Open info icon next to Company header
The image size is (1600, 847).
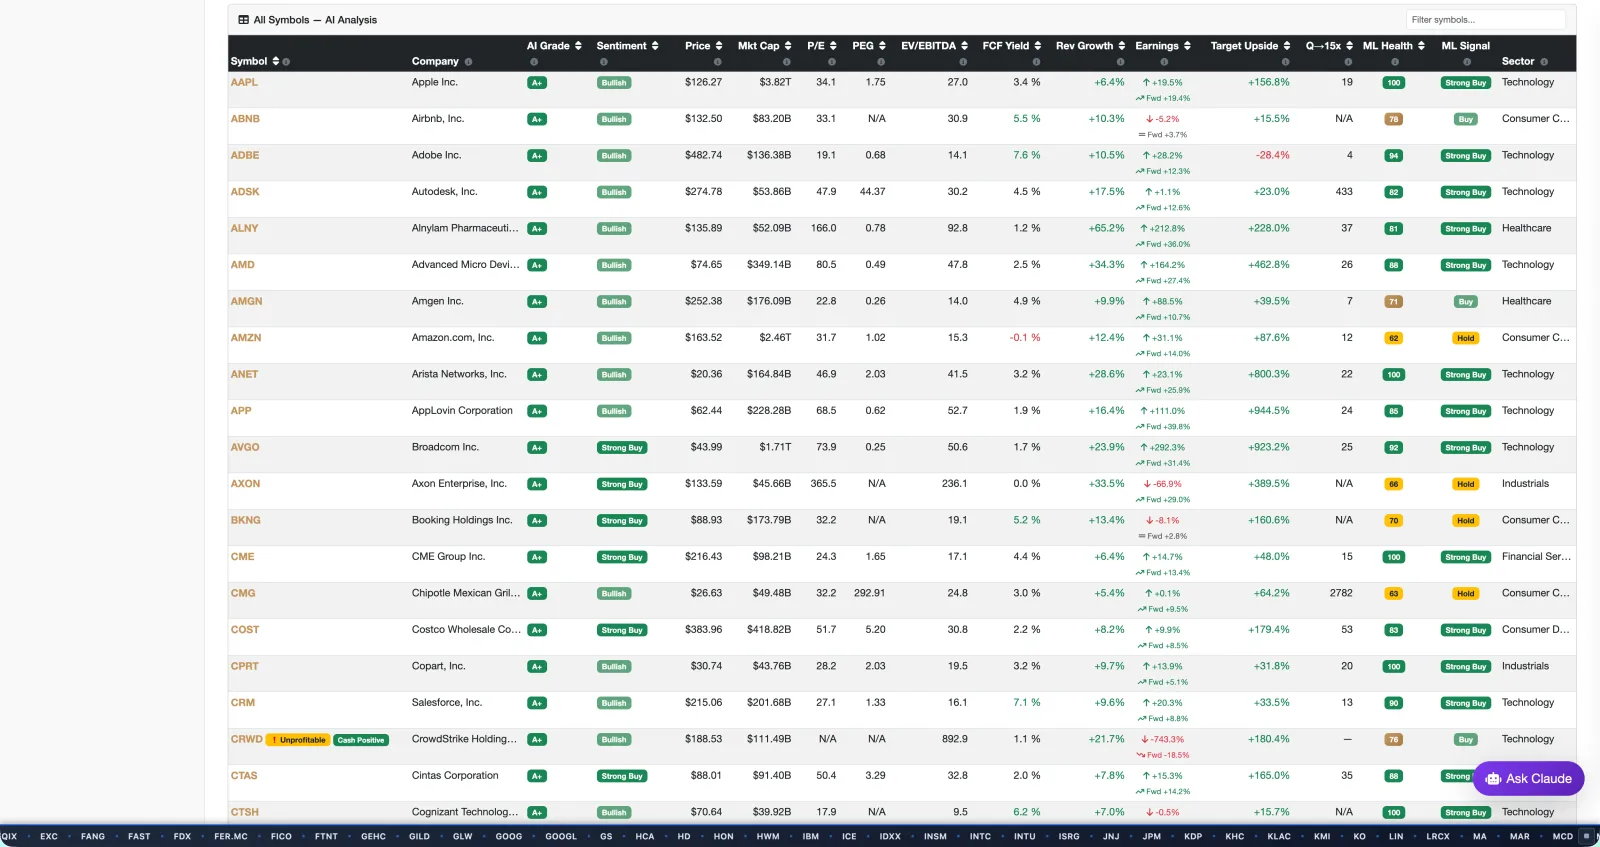(468, 62)
